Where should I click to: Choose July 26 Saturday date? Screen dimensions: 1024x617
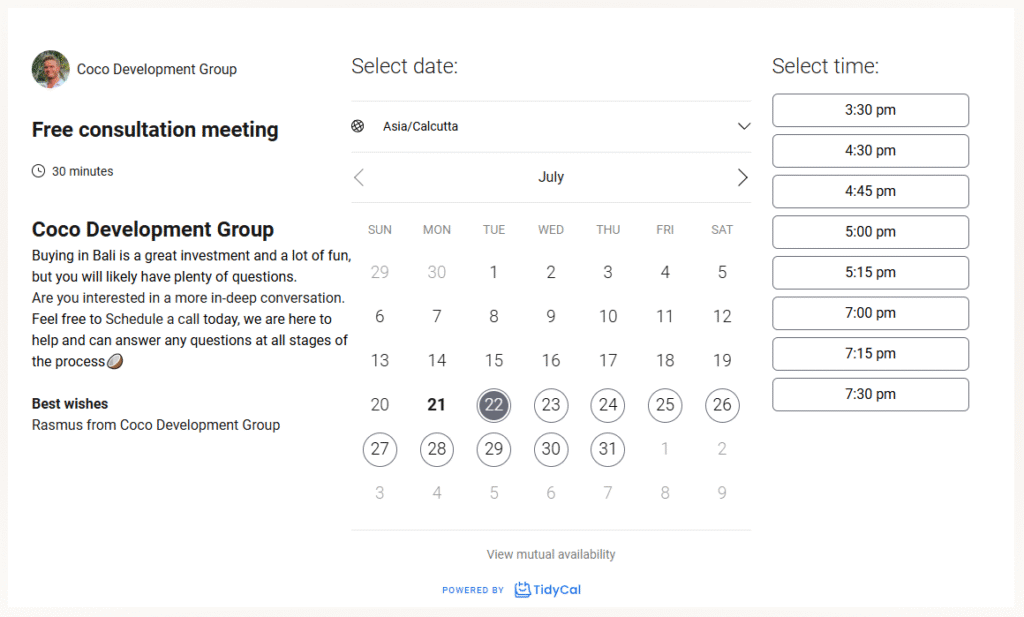tap(722, 405)
